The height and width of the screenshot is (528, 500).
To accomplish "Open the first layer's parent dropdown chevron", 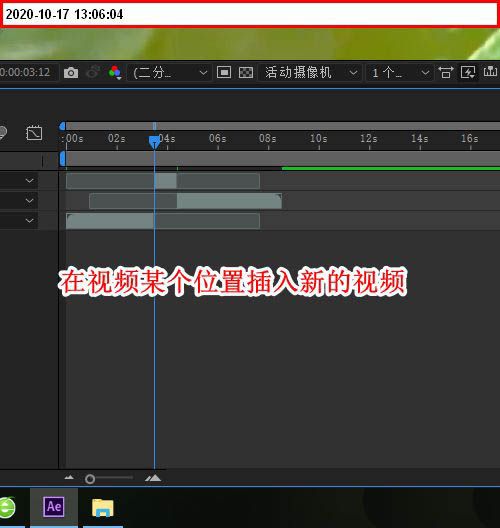I will click(x=30, y=181).
